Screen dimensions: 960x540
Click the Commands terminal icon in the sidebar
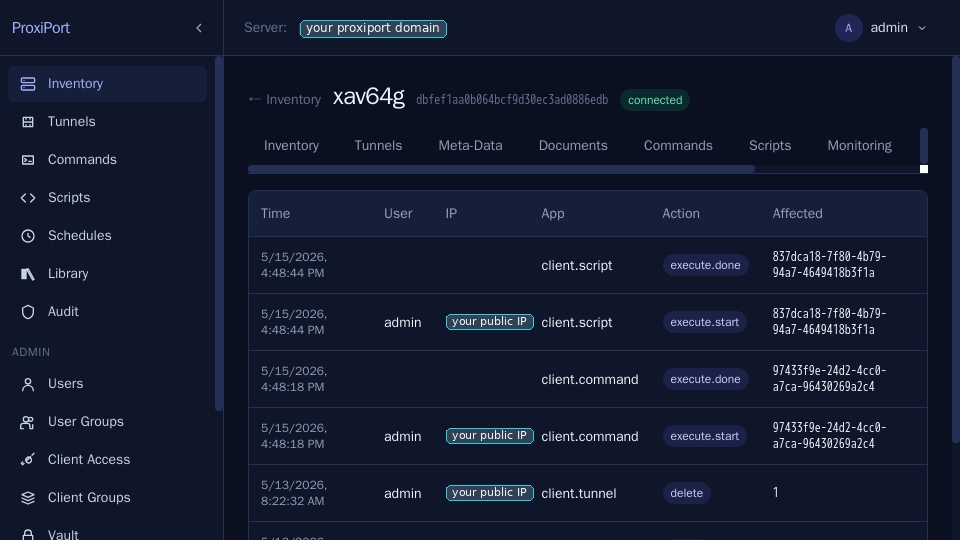pyautogui.click(x=28, y=160)
